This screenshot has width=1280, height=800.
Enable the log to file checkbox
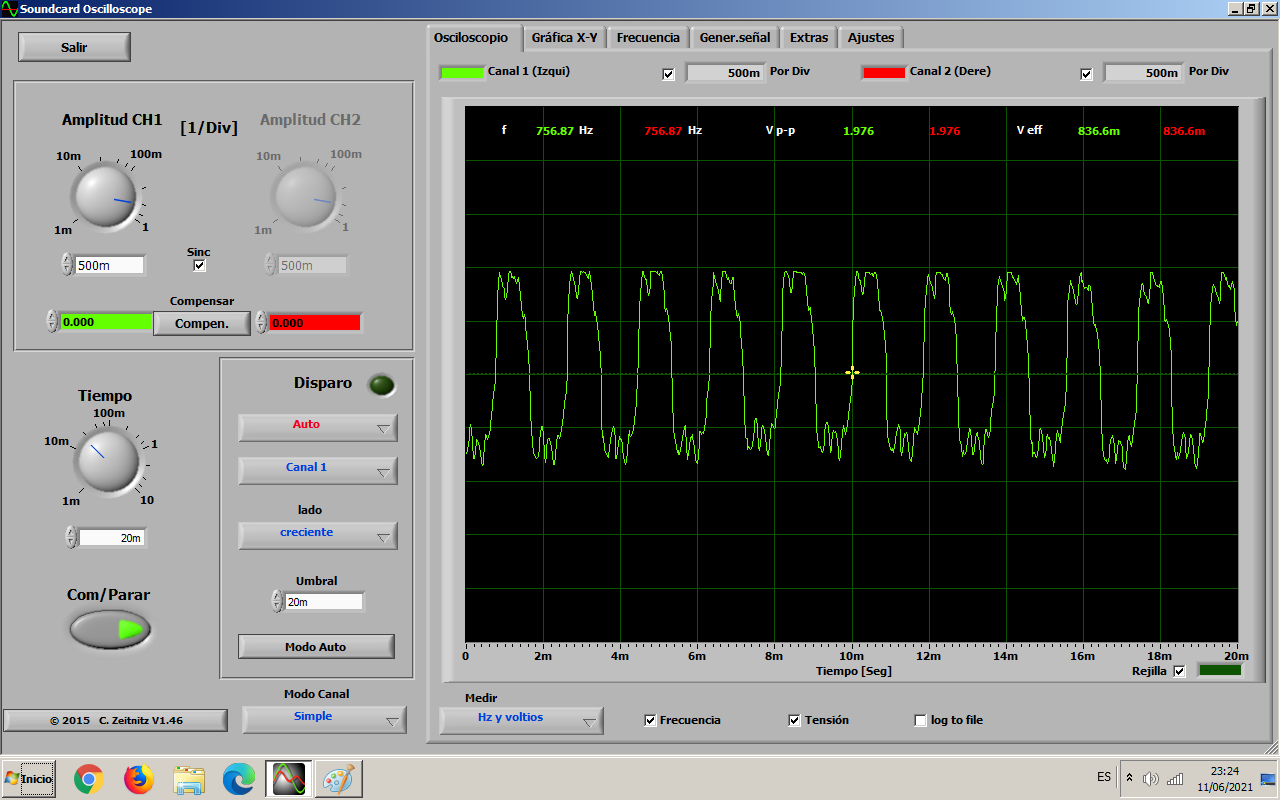[921, 720]
